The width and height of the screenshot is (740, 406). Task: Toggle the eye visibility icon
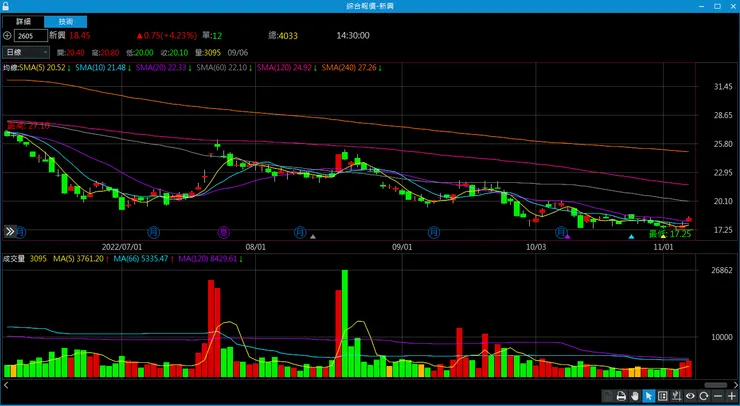coord(690,396)
